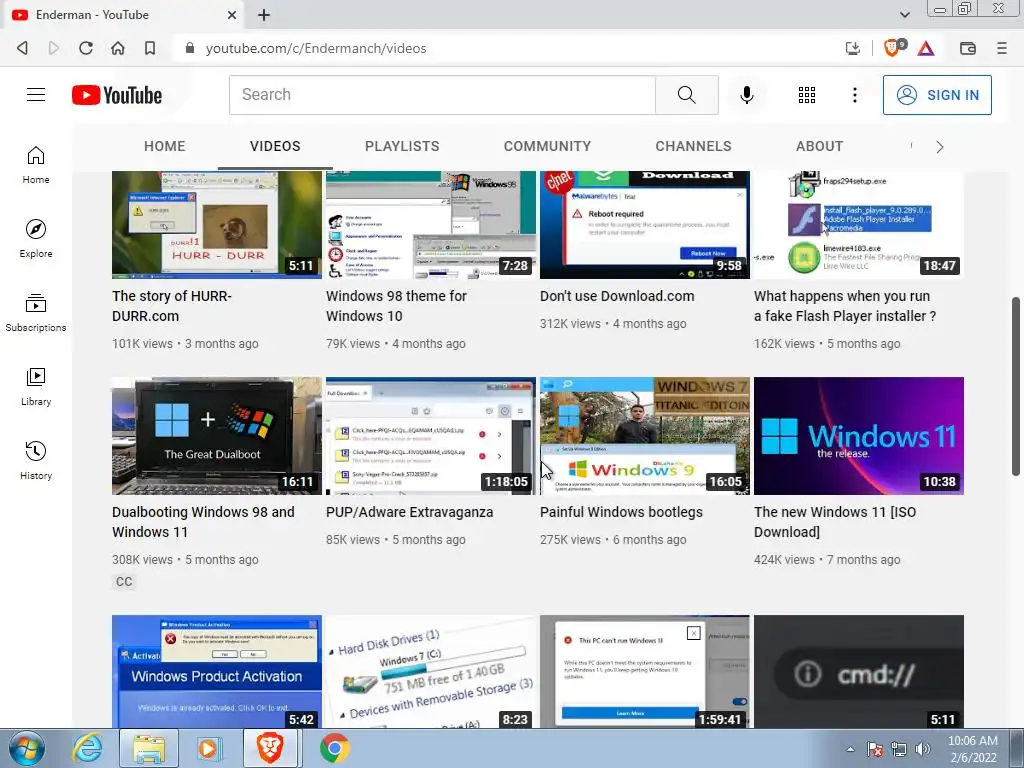Open Home in the left sidebar

[x=36, y=165]
